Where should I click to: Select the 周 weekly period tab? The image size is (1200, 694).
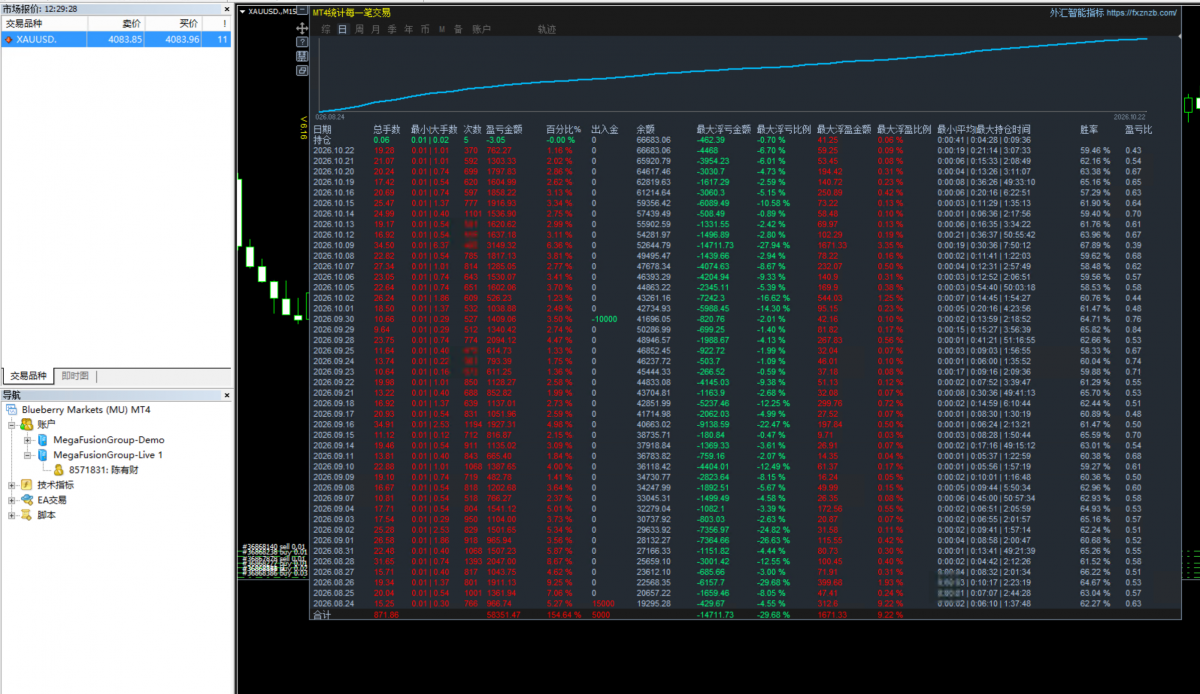click(359, 30)
